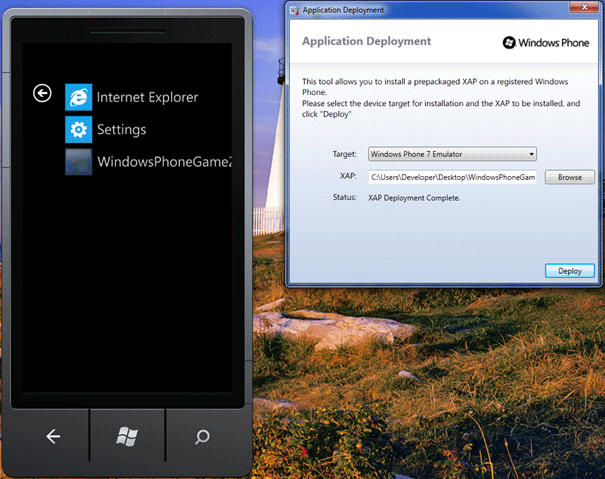The width and height of the screenshot is (605, 479).
Task: Open the Target device dropdown
Action: coord(452,154)
